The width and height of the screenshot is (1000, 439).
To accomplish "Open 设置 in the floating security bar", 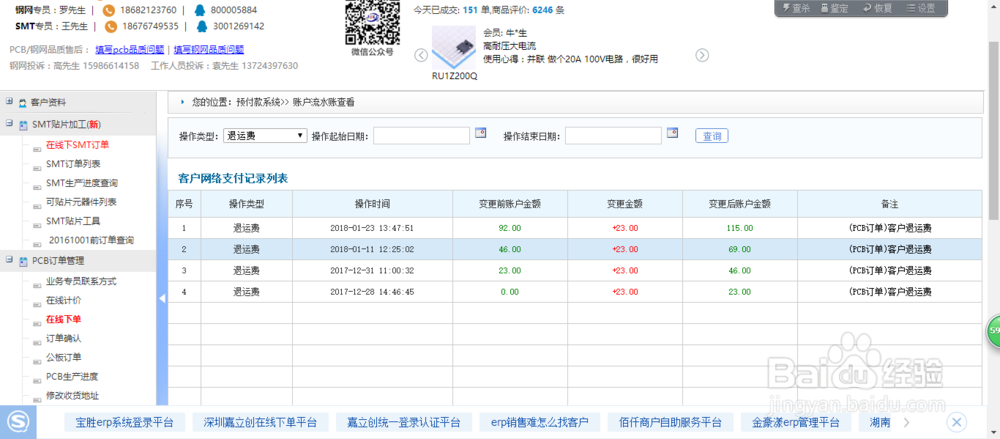I will (921, 8).
